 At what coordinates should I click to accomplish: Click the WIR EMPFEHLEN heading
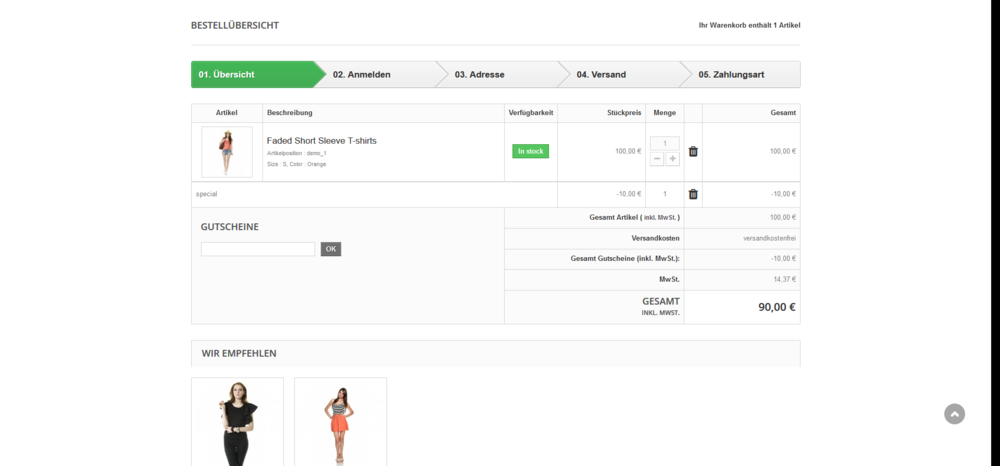pyautogui.click(x=239, y=353)
